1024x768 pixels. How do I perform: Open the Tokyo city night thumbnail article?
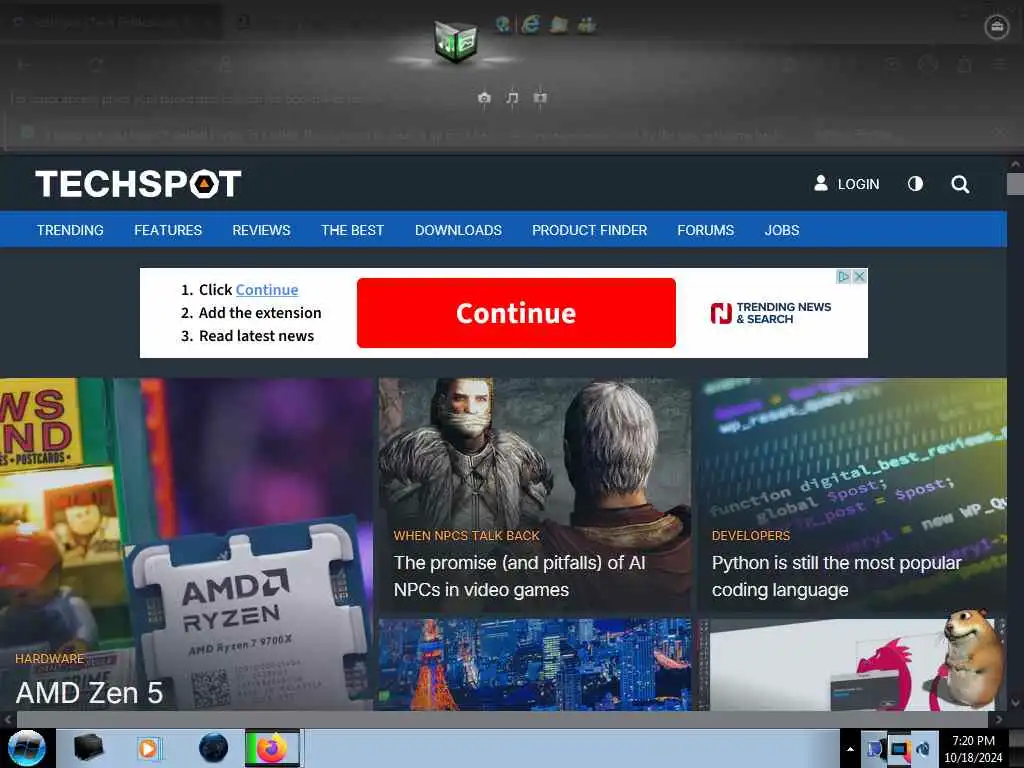535,664
